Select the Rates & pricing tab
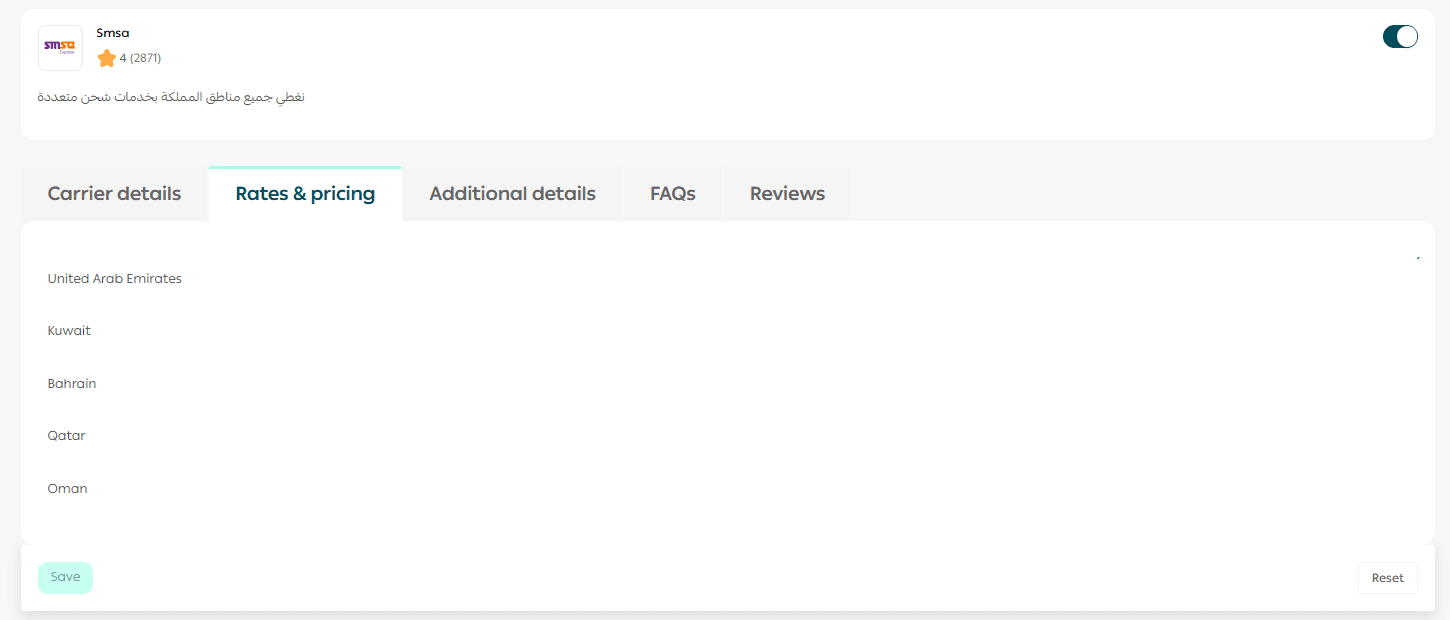The width and height of the screenshot is (1450, 620). [305, 194]
